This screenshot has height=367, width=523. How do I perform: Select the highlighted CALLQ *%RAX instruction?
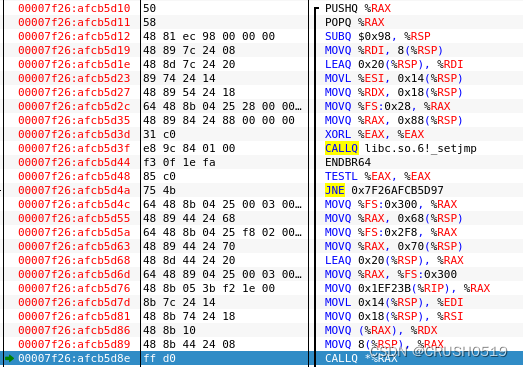pos(361,358)
